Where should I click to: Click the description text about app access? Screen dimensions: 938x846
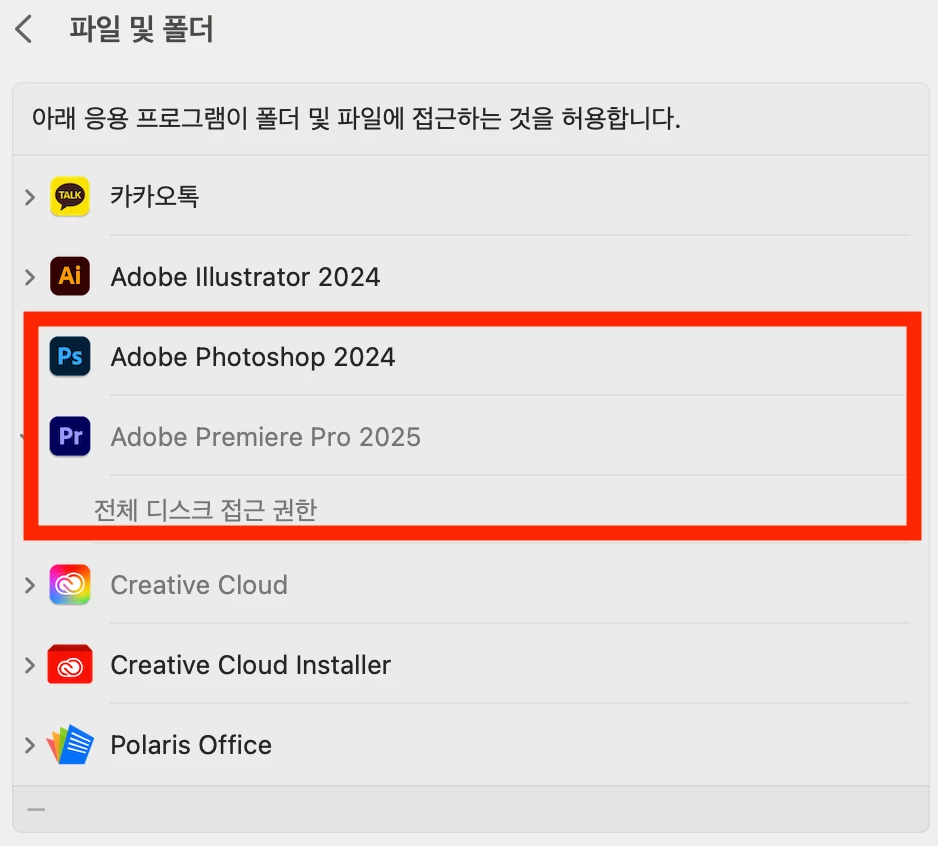tap(356, 118)
